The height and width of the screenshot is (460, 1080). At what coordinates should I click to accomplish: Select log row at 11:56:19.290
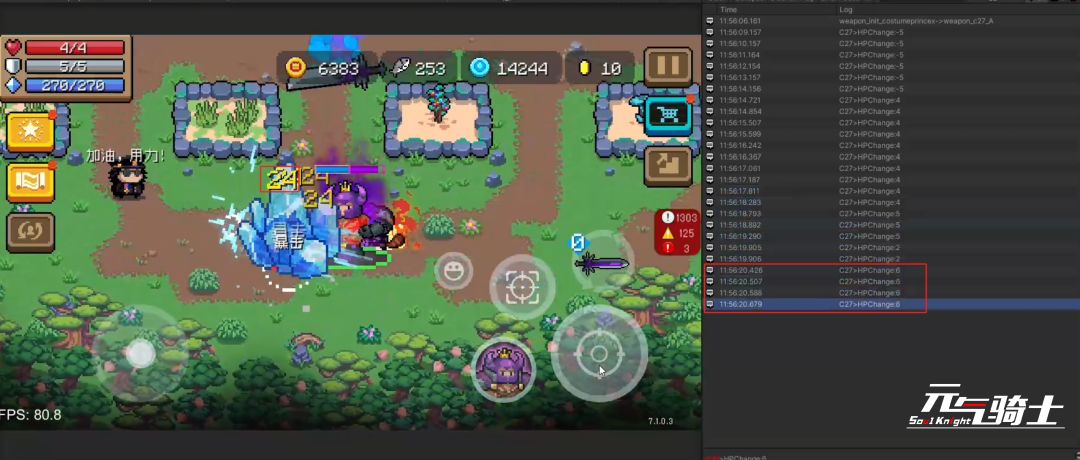click(x=893, y=236)
